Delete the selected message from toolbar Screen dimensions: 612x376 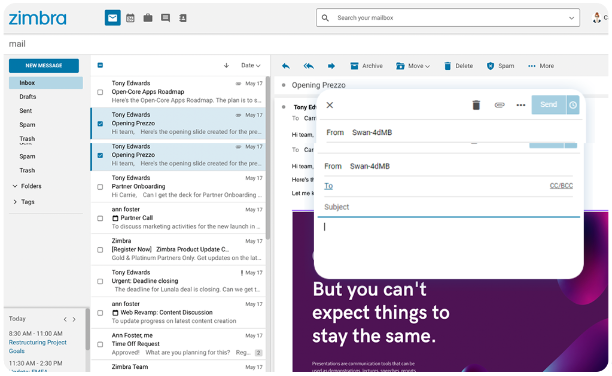[459, 66]
